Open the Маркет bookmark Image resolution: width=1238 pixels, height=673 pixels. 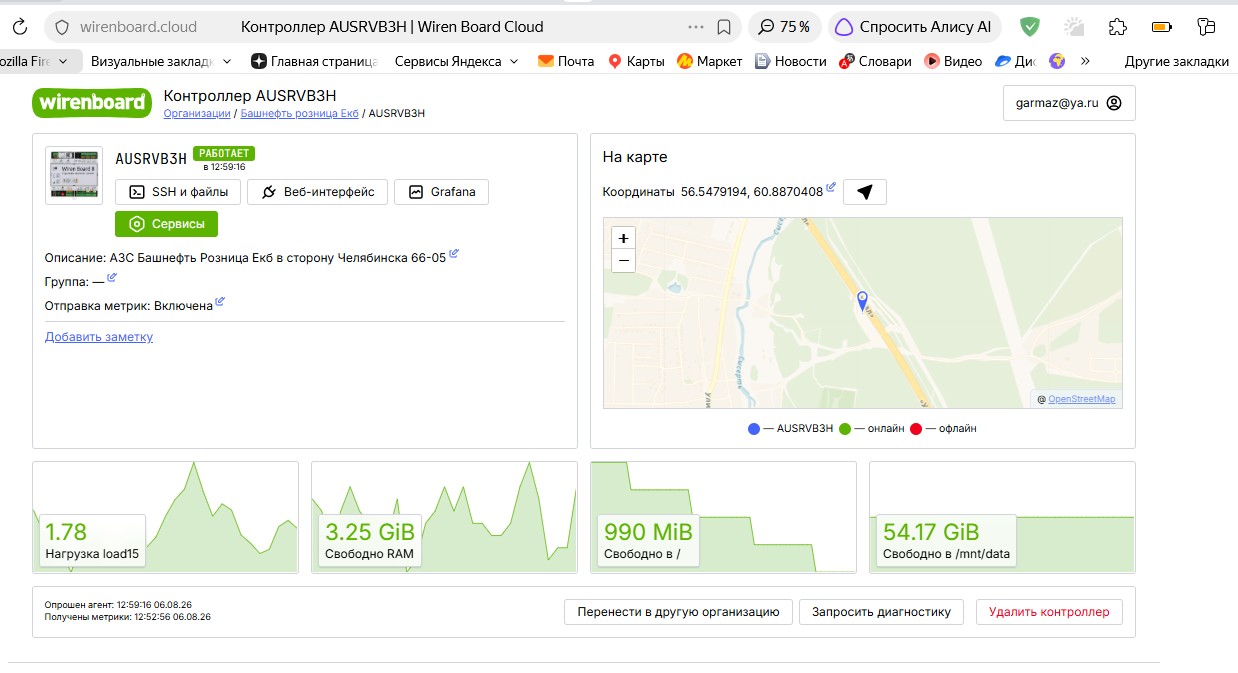[x=710, y=61]
